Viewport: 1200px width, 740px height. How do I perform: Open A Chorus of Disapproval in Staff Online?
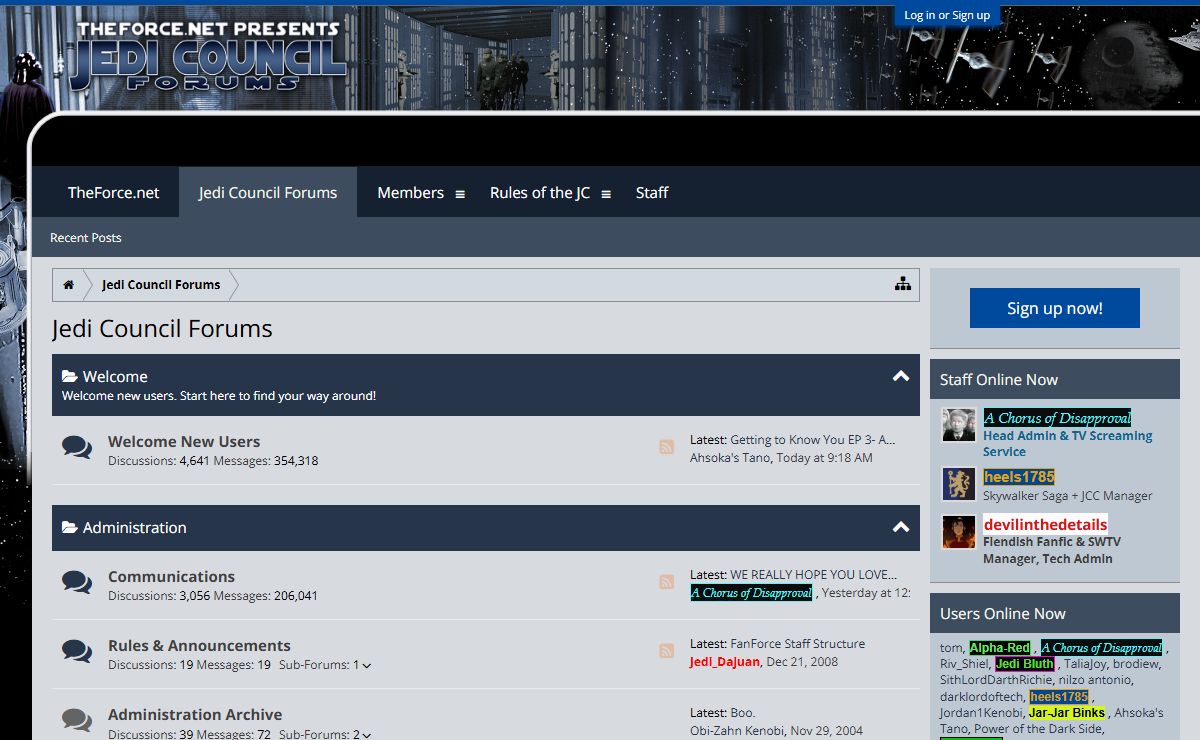tap(1057, 418)
